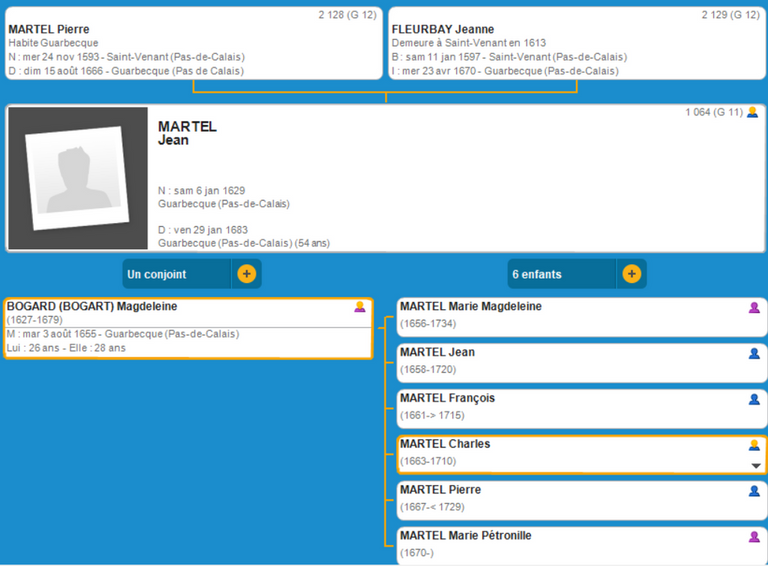
Task: Click blue person icon for Pierre (1667-1729)
Action: point(755,491)
